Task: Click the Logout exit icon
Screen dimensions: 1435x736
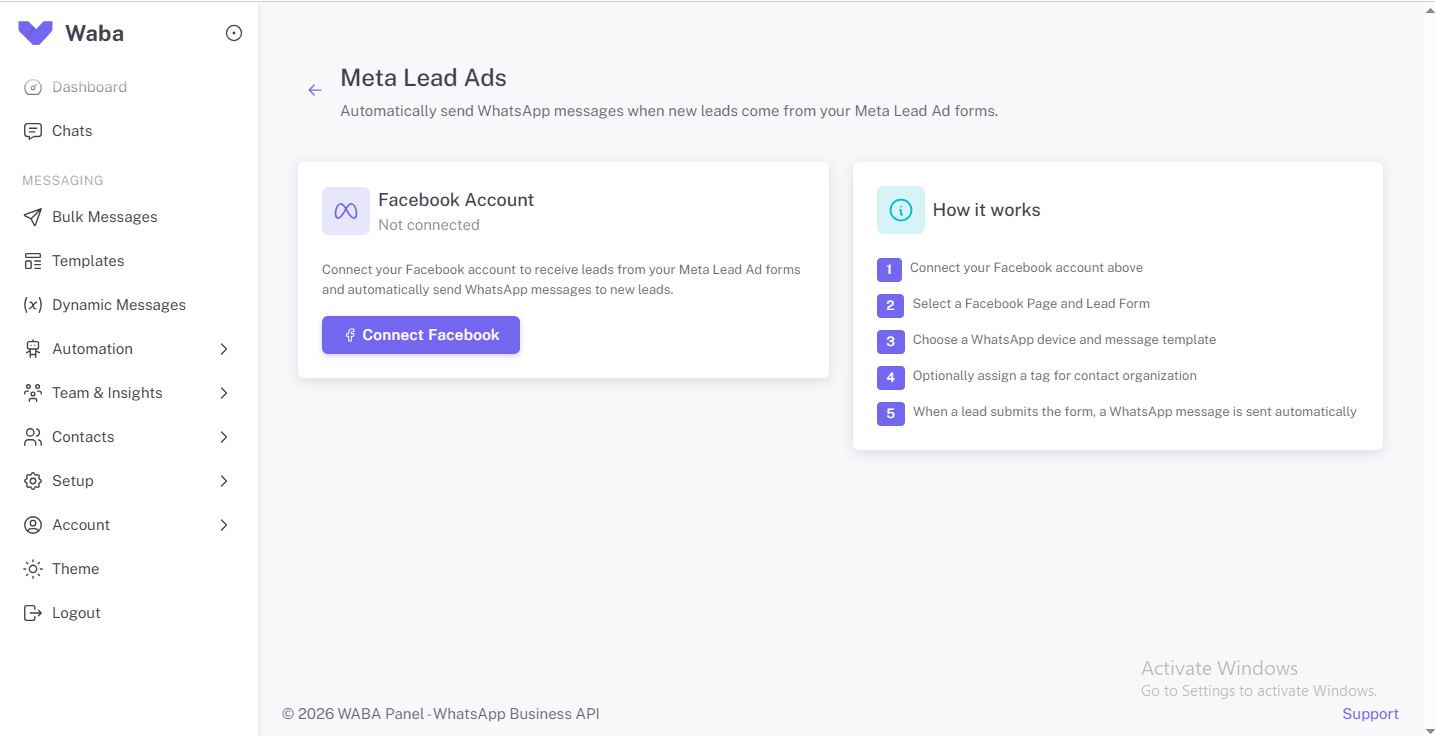Action: pos(33,612)
